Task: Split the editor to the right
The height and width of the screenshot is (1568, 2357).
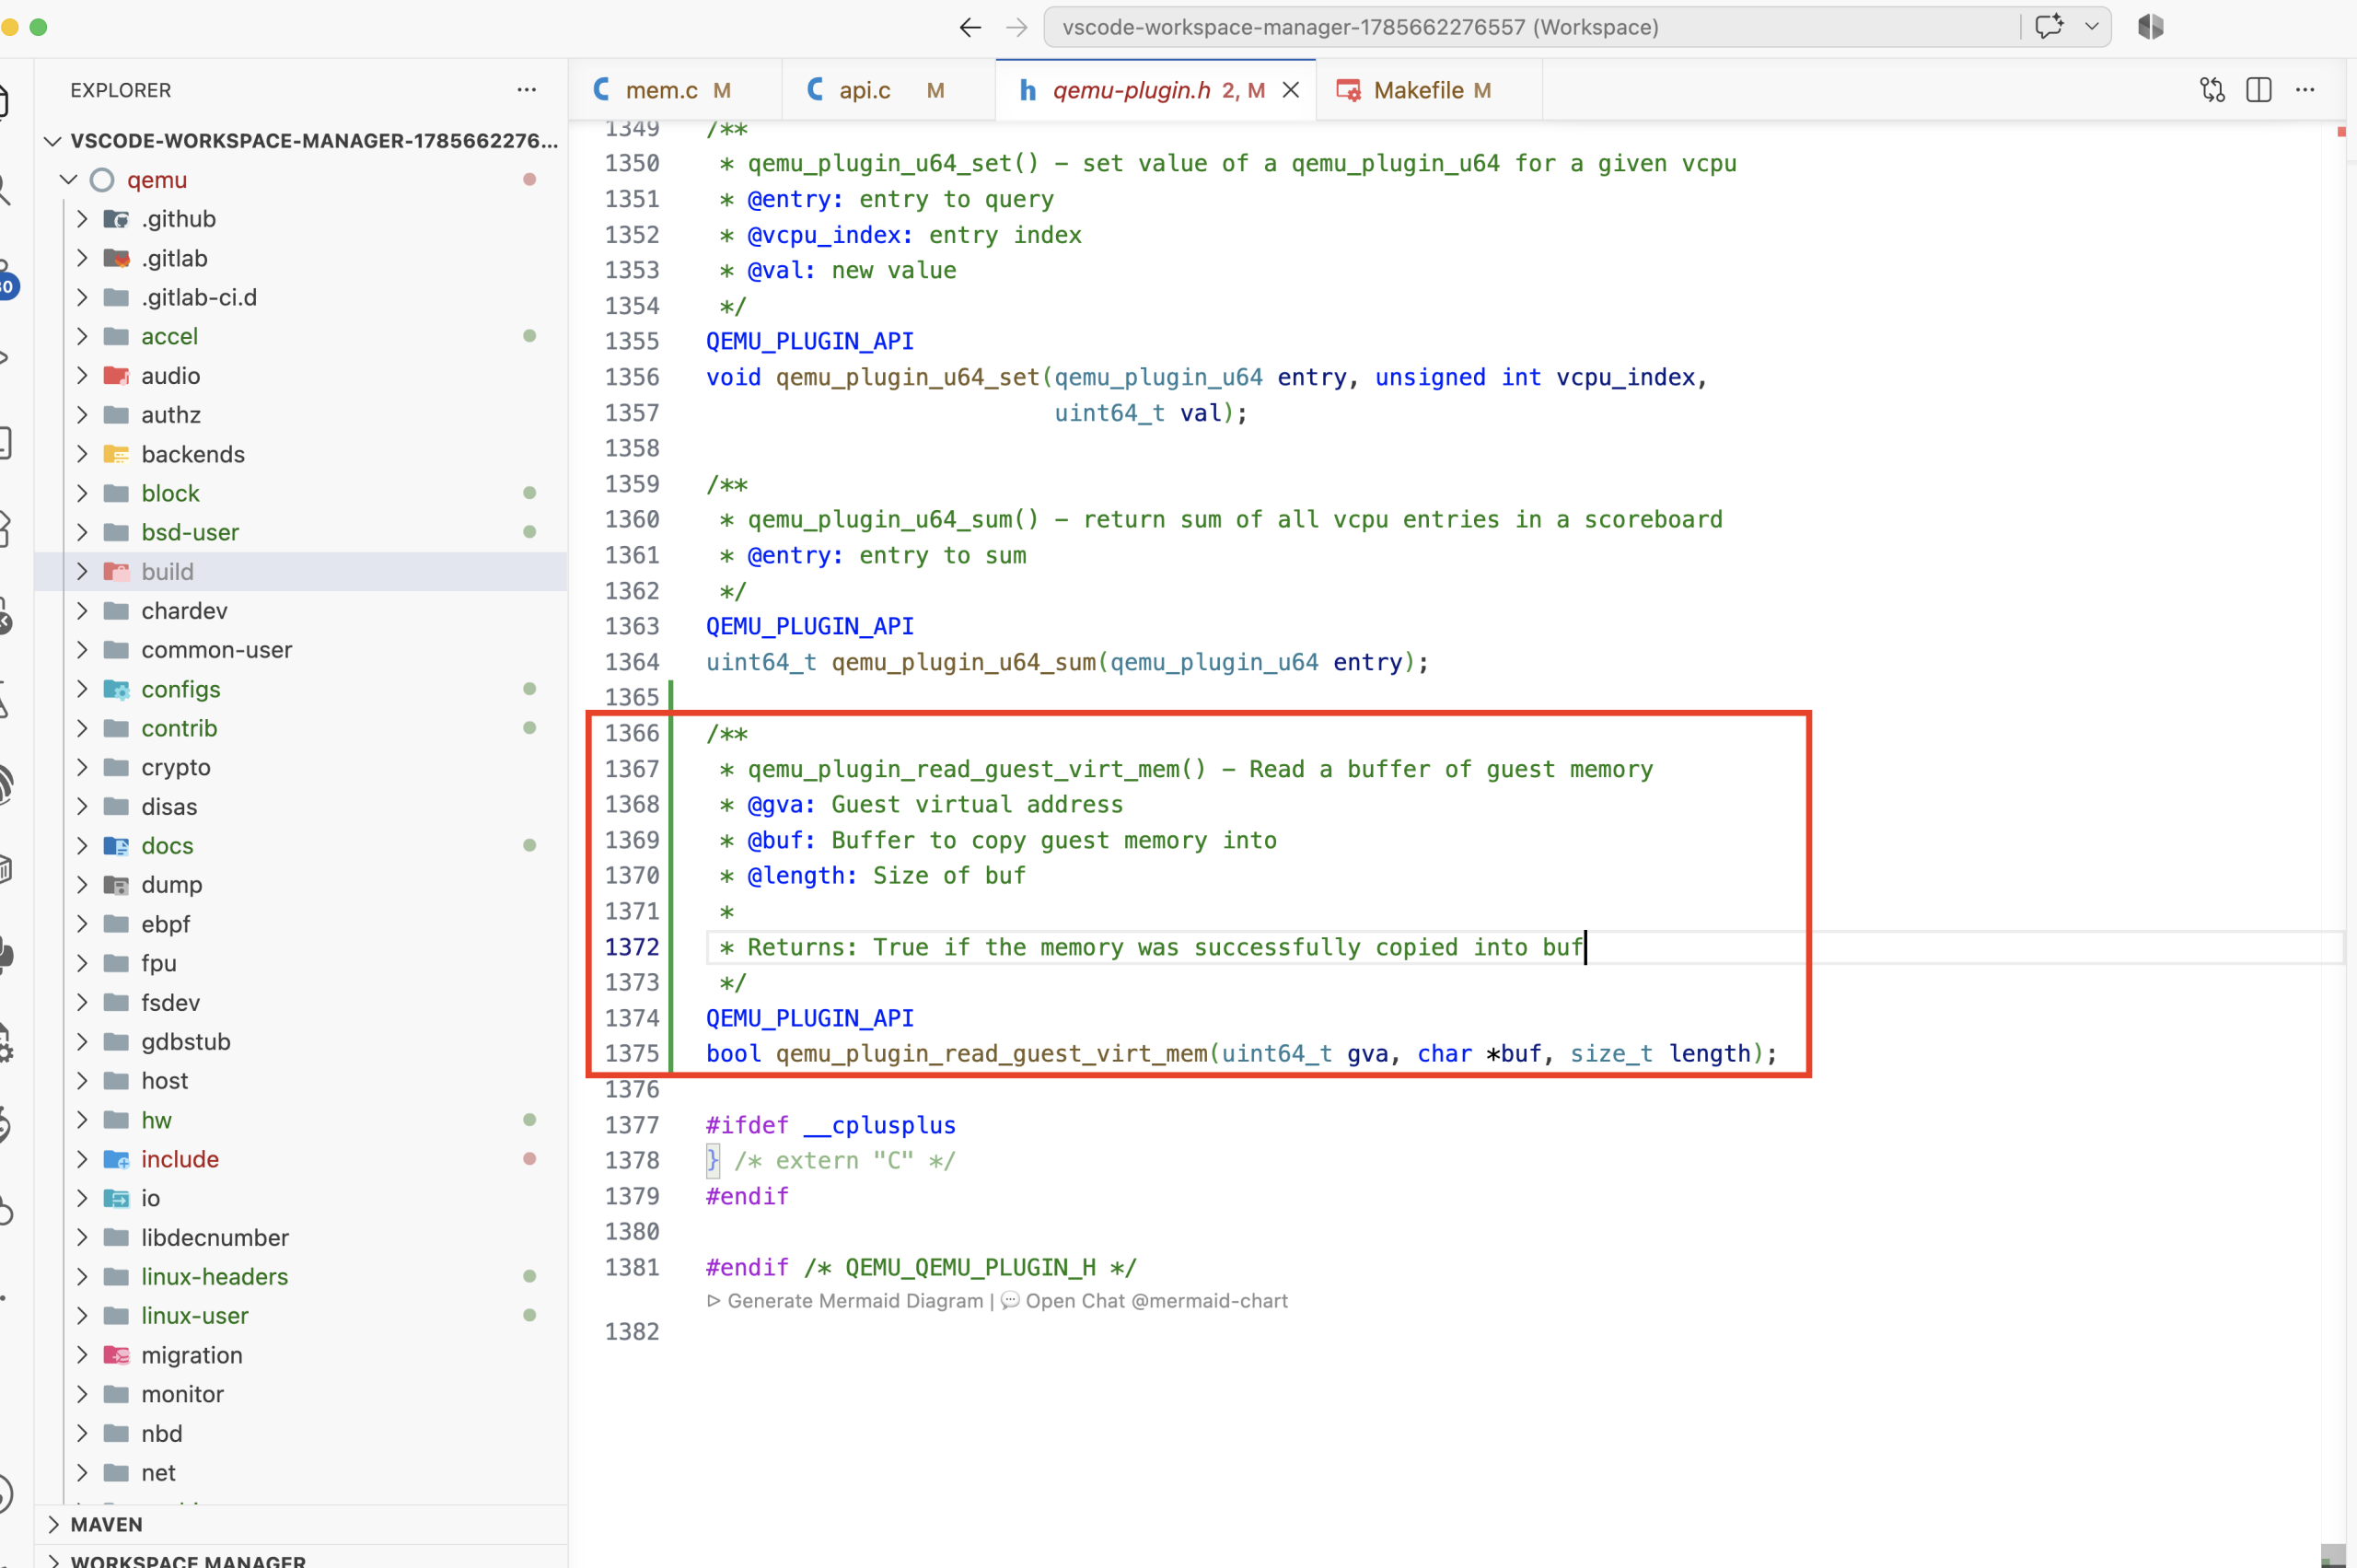Action: click(2259, 90)
